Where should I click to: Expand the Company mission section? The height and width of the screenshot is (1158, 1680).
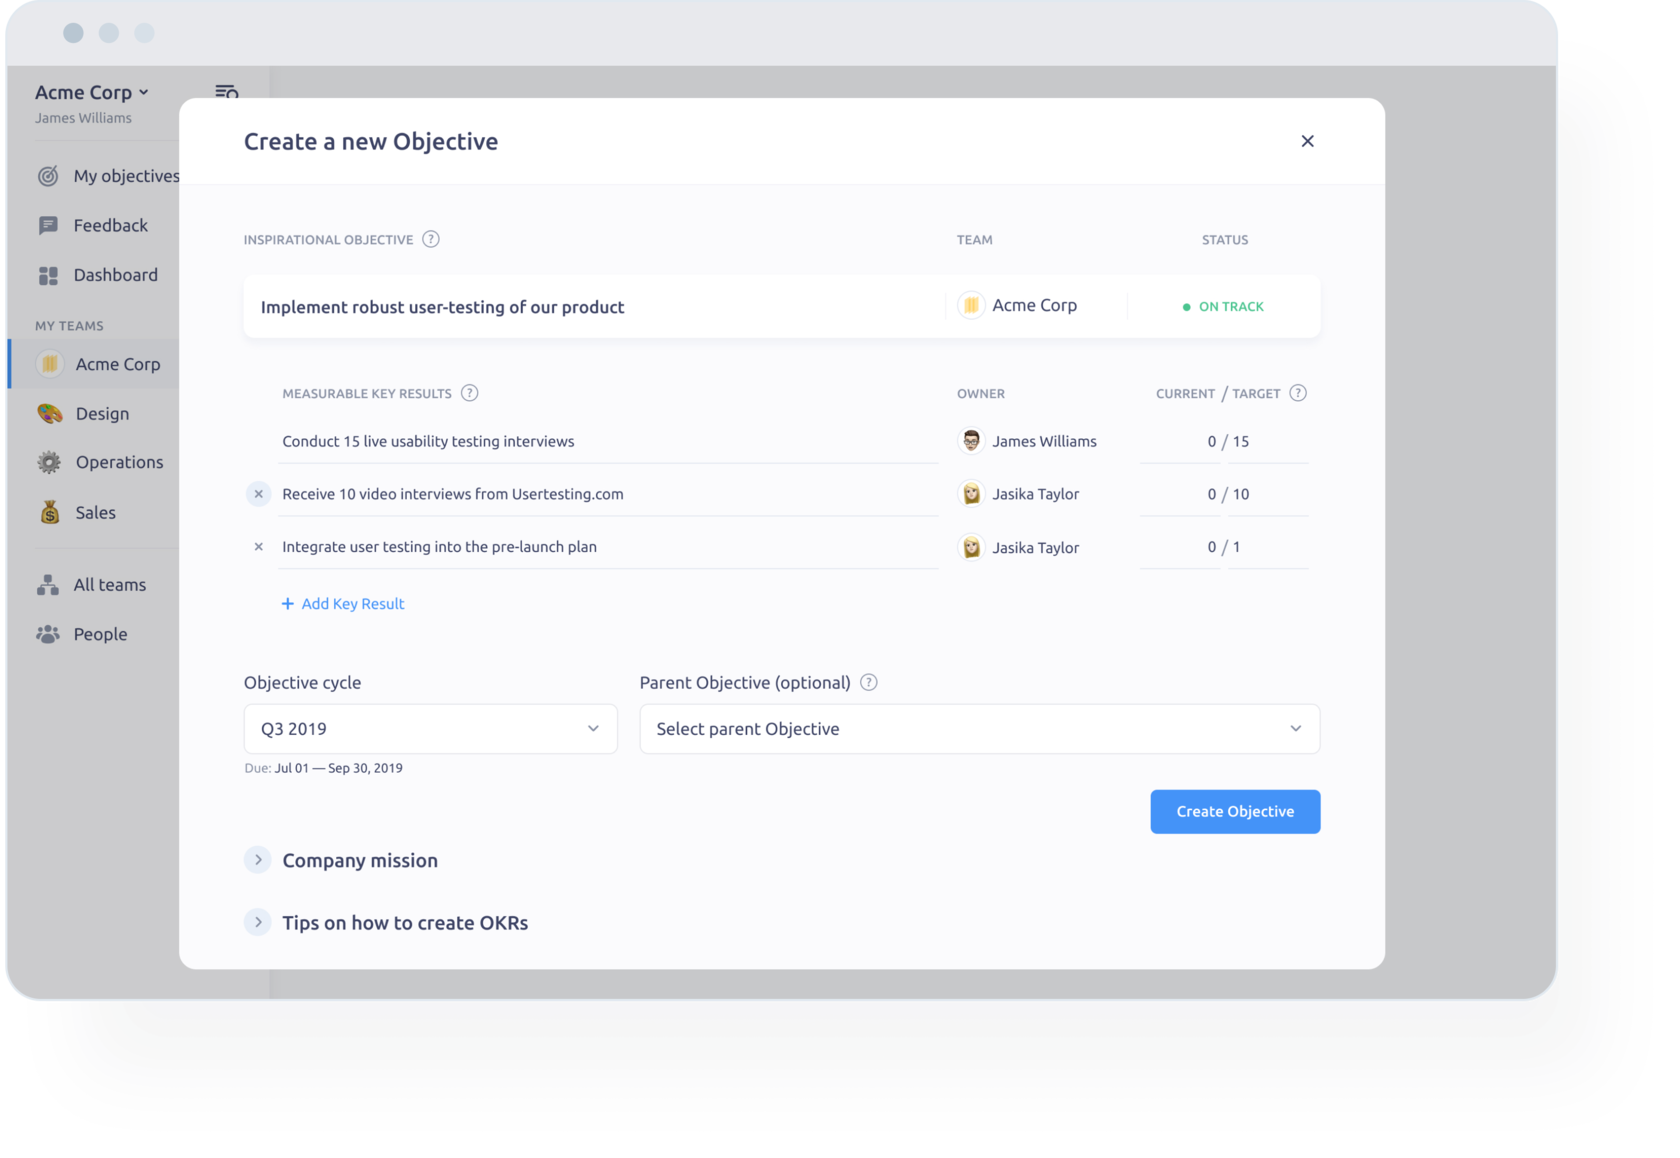pos(258,860)
